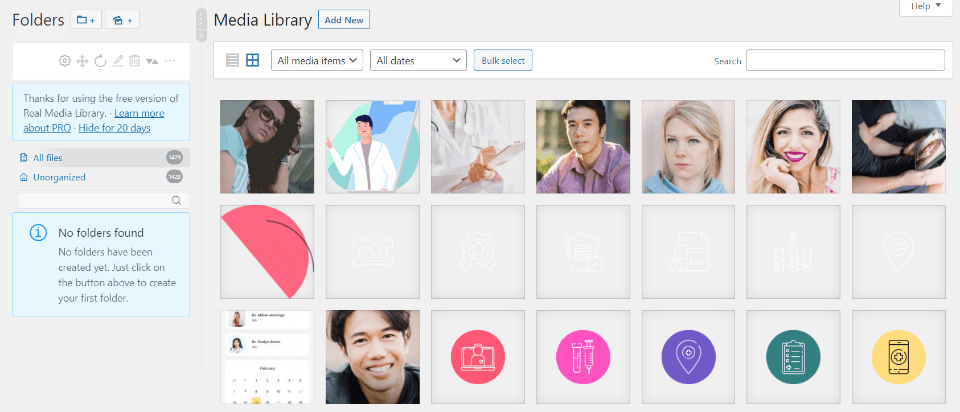Screen dimensions: 960x412
Task: Click the Unorganized home icon
Action: tap(23, 177)
